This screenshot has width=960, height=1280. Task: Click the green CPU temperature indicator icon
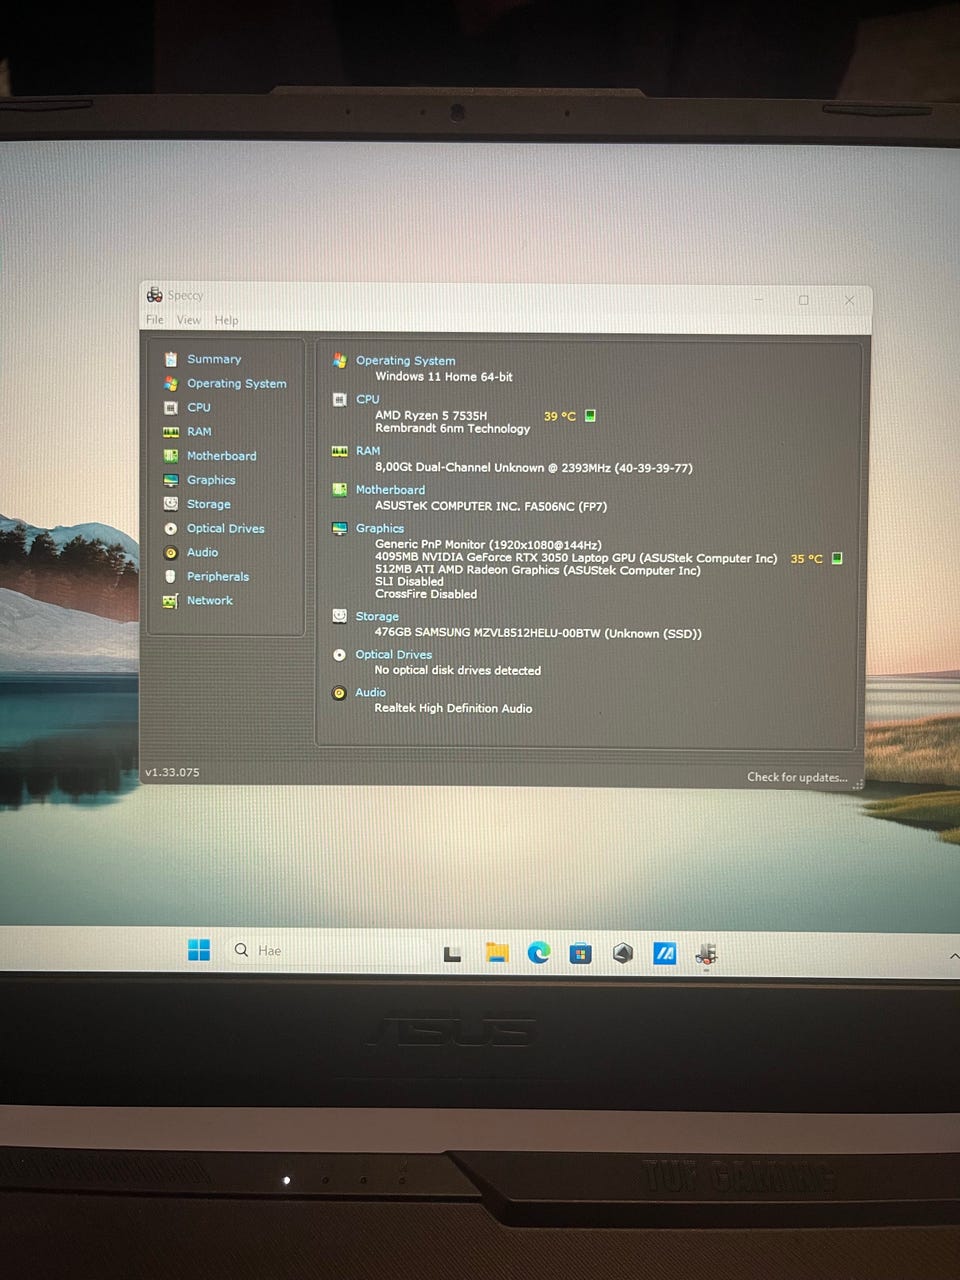pos(590,415)
